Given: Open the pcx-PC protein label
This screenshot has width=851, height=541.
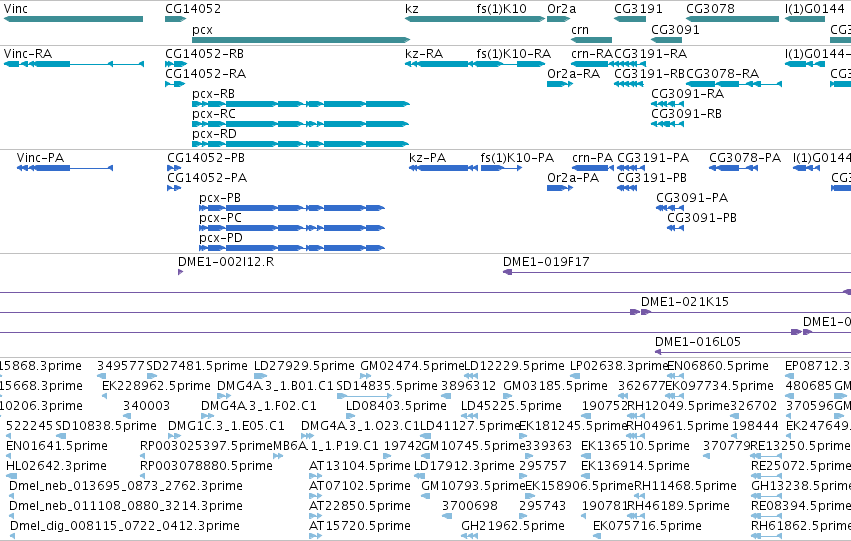Looking at the screenshot, I should (x=220, y=218).
